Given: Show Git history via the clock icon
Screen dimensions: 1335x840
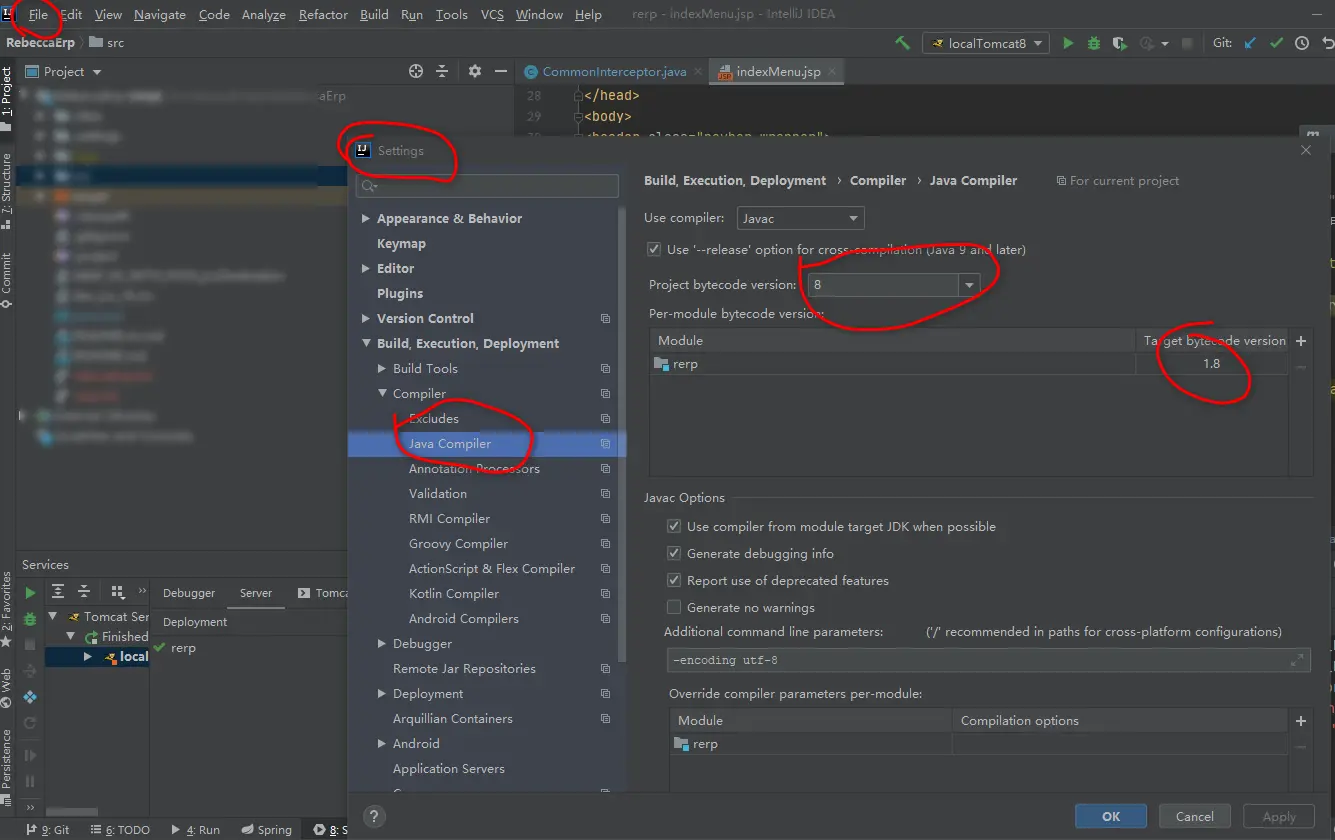Looking at the screenshot, I should click(1302, 43).
